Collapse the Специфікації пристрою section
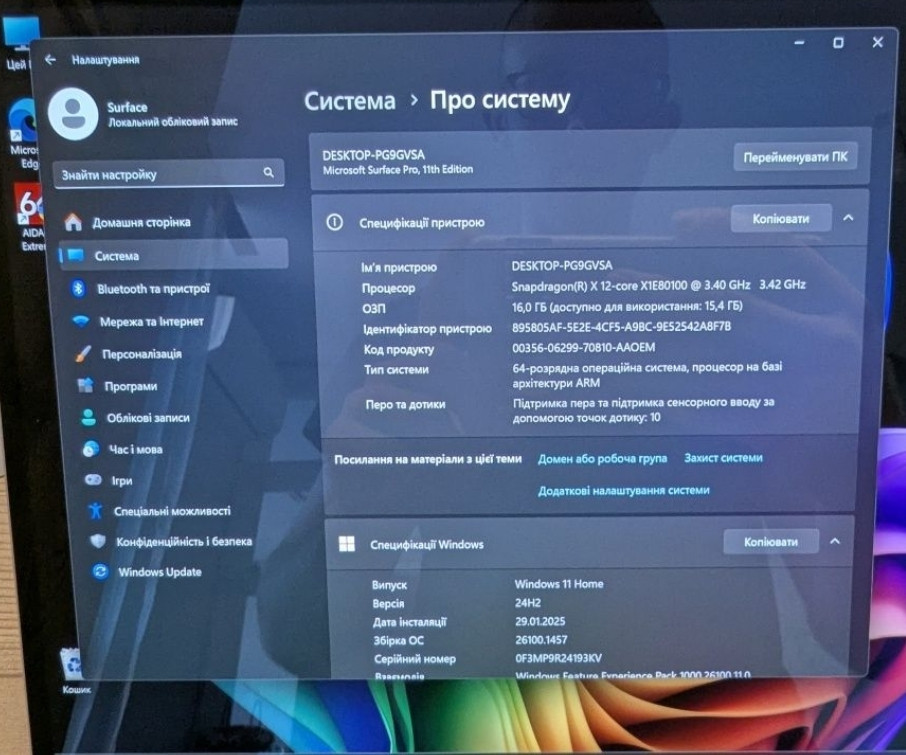This screenshot has width=906, height=755. (849, 218)
